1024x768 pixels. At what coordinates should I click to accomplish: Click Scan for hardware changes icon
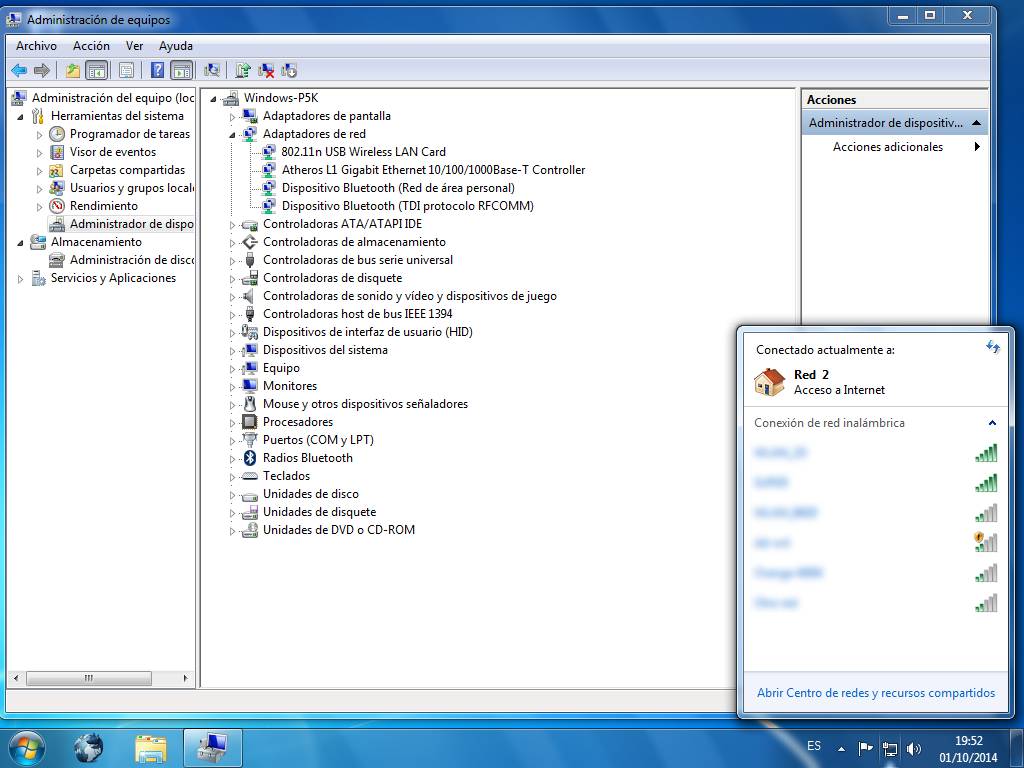coord(211,70)
